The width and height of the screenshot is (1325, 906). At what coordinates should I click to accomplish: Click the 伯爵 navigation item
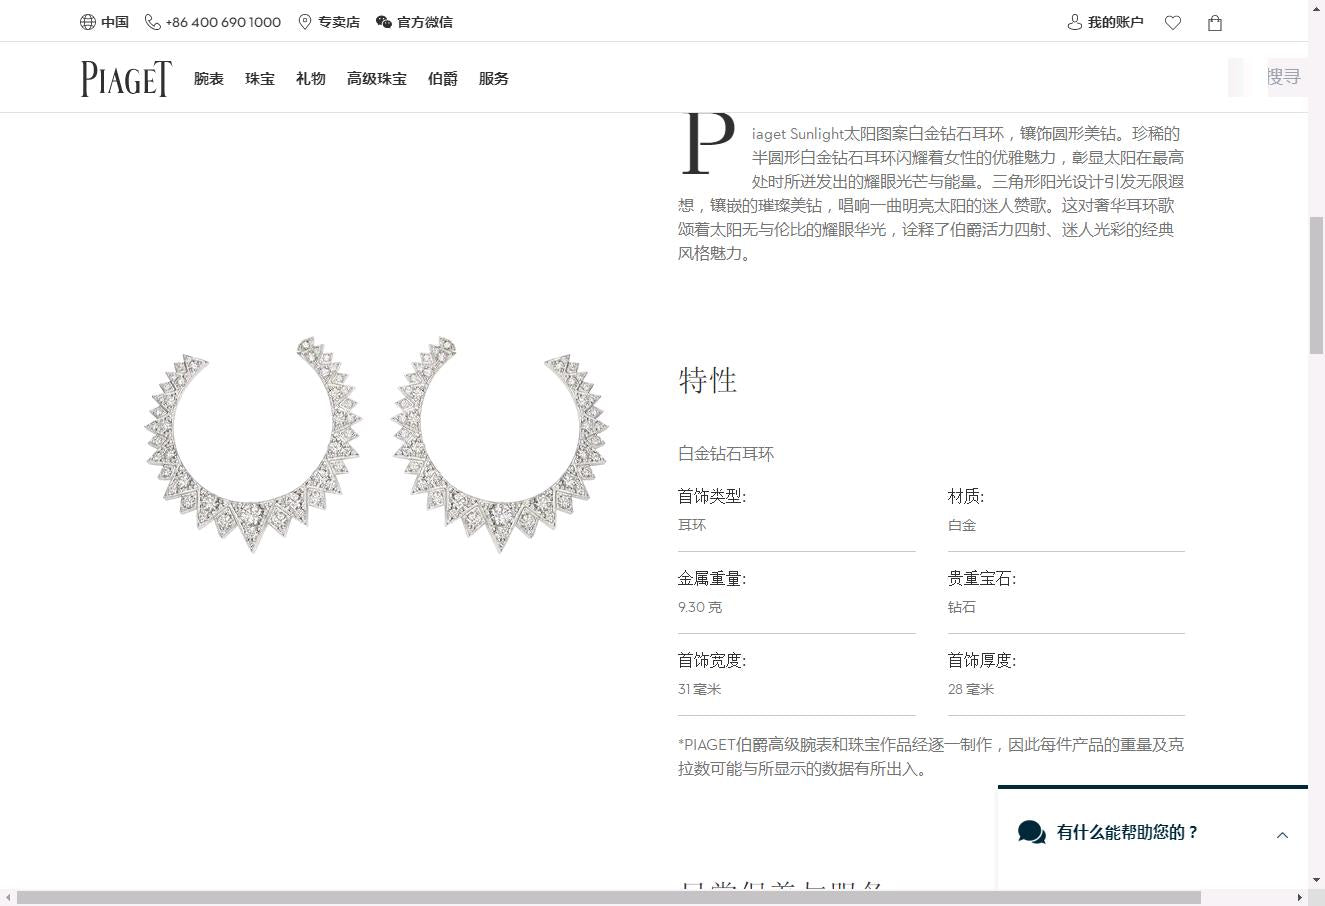442,79
